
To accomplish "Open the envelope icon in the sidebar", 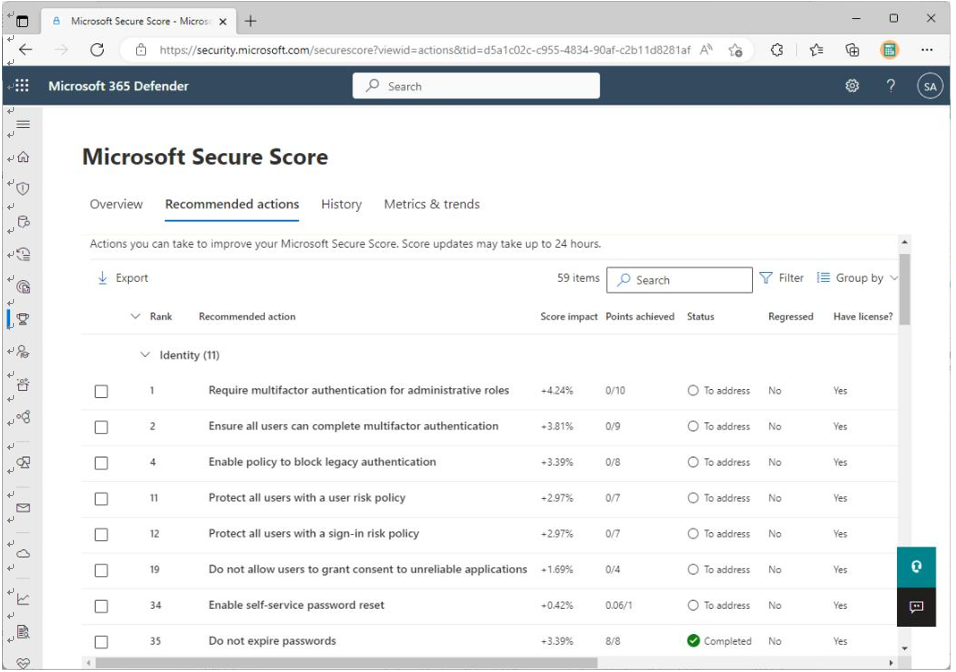I will [x=23, y=507].
